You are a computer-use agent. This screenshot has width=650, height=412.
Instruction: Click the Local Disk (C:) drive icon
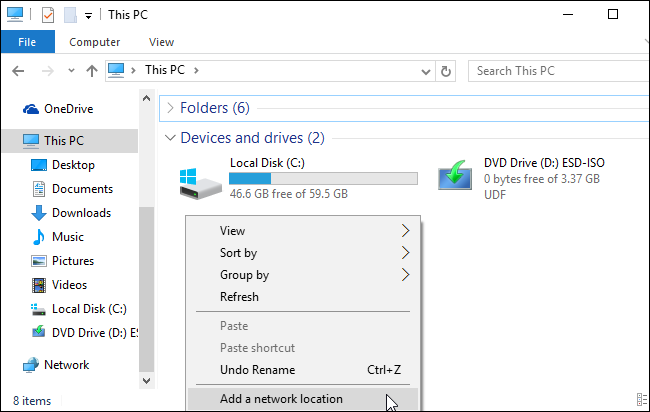click(196, 178)
